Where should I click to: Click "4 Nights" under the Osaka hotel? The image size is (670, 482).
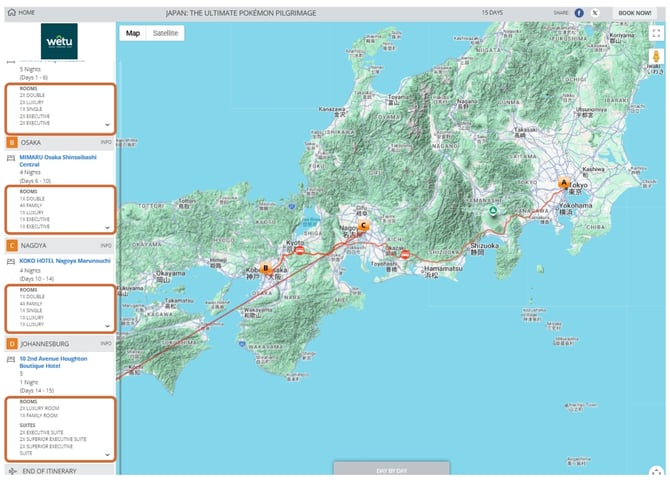30,172
